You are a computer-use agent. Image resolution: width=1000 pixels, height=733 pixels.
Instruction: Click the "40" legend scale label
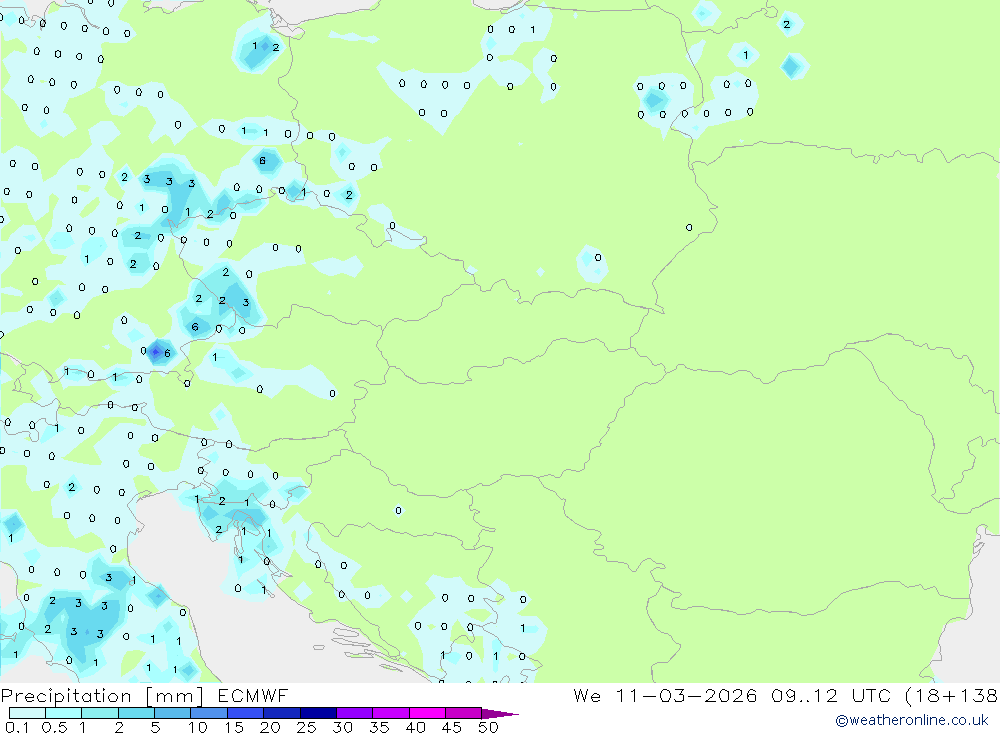pyautogui.click(x=416, y=727)
